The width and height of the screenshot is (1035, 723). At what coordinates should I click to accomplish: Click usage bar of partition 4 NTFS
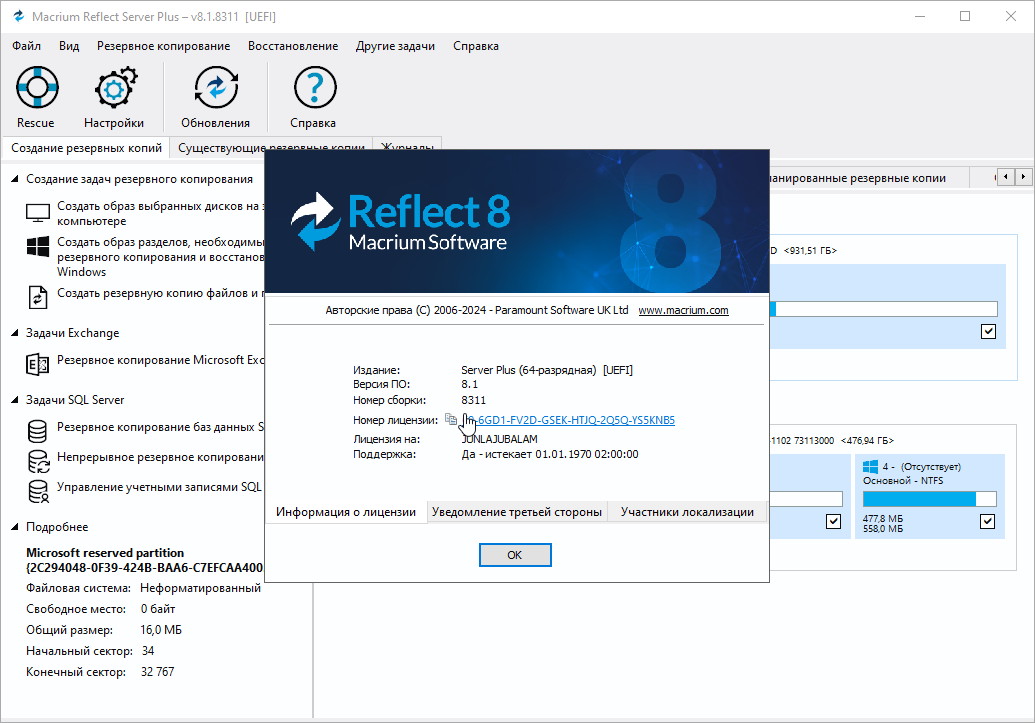(929, 499)
